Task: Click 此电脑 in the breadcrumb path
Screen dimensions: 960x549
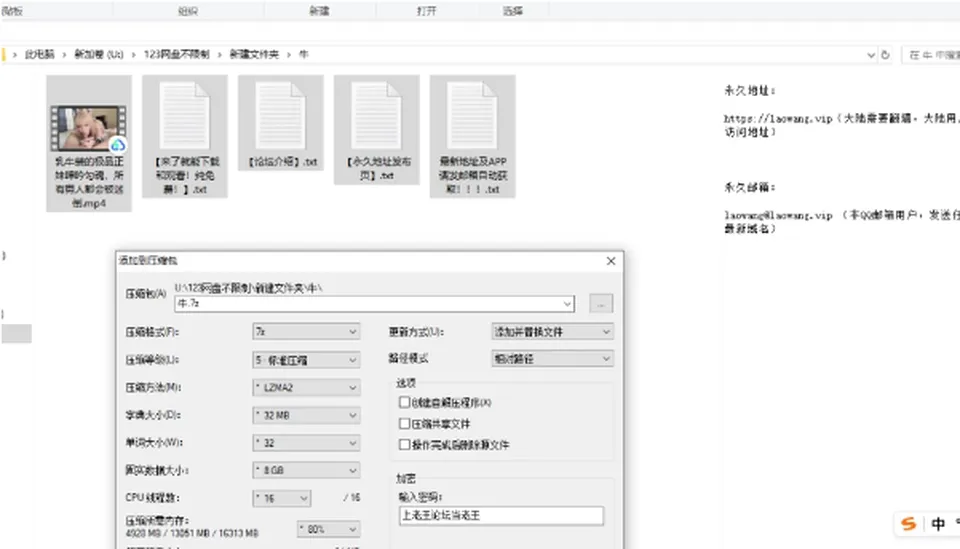Action: coord(40,54)
